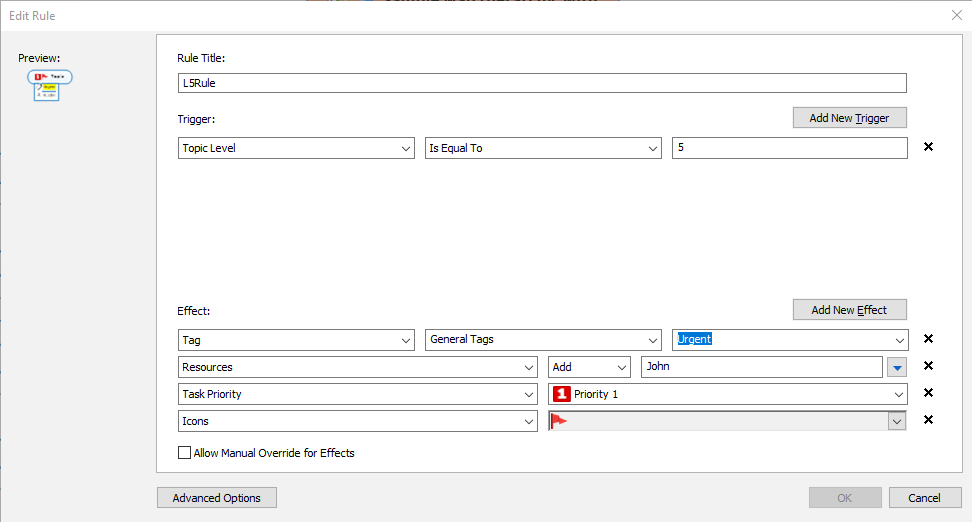Delete the Resources effect row

(928, 366)
